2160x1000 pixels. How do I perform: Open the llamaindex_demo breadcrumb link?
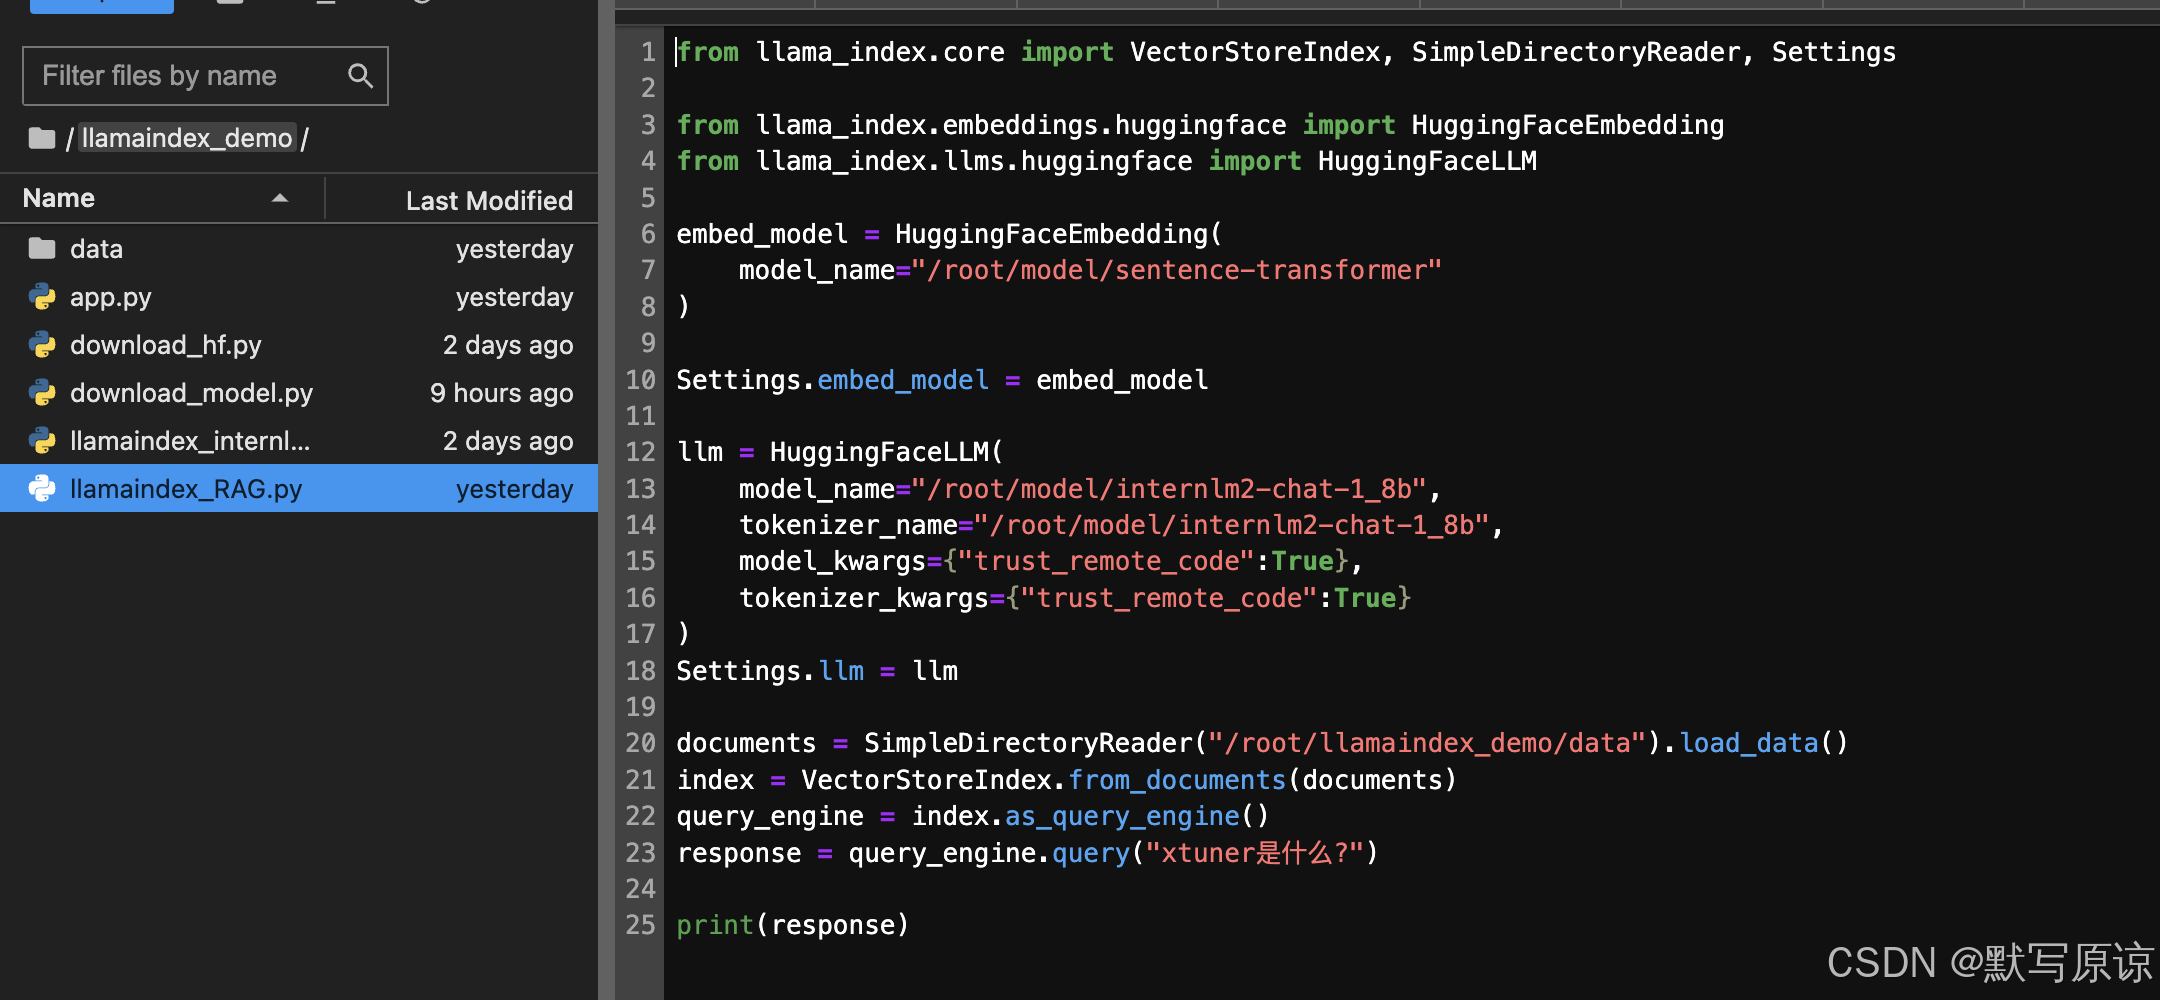point(186,138)
